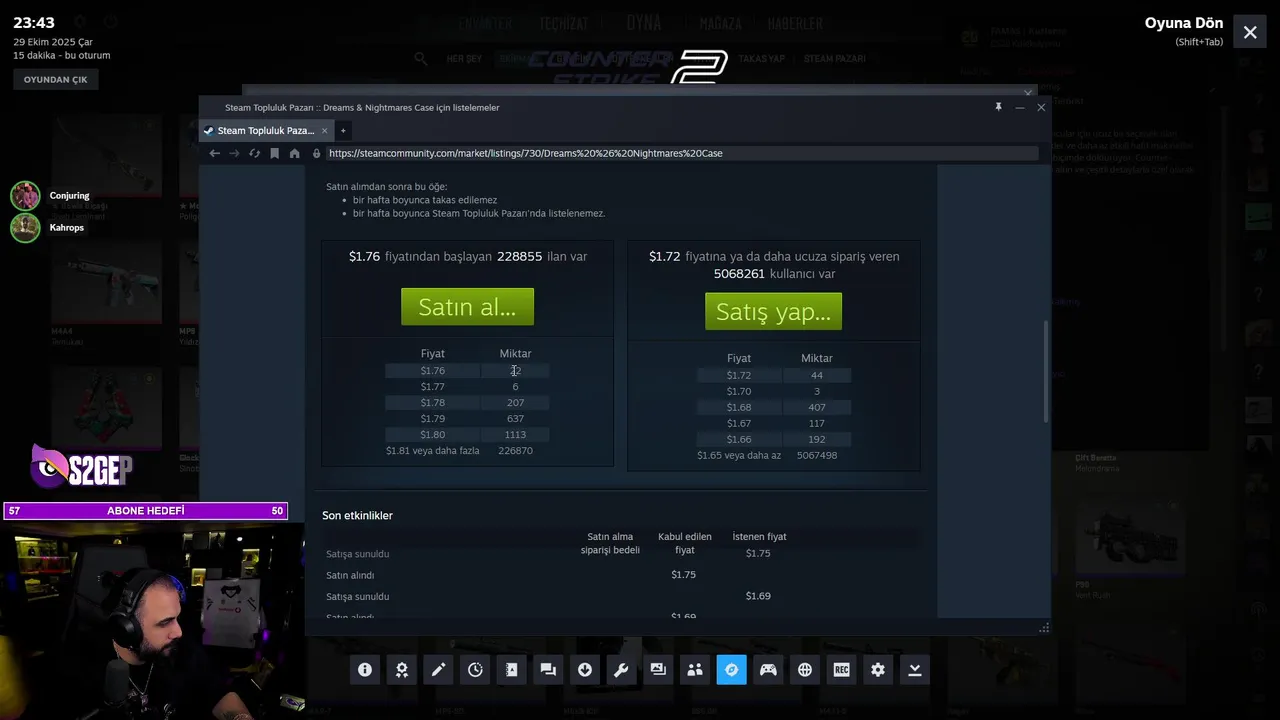Viewport: 1280px width, 720px height.
Task: Click HABERLER in the CS2 top menu
Action: [795, 24]
